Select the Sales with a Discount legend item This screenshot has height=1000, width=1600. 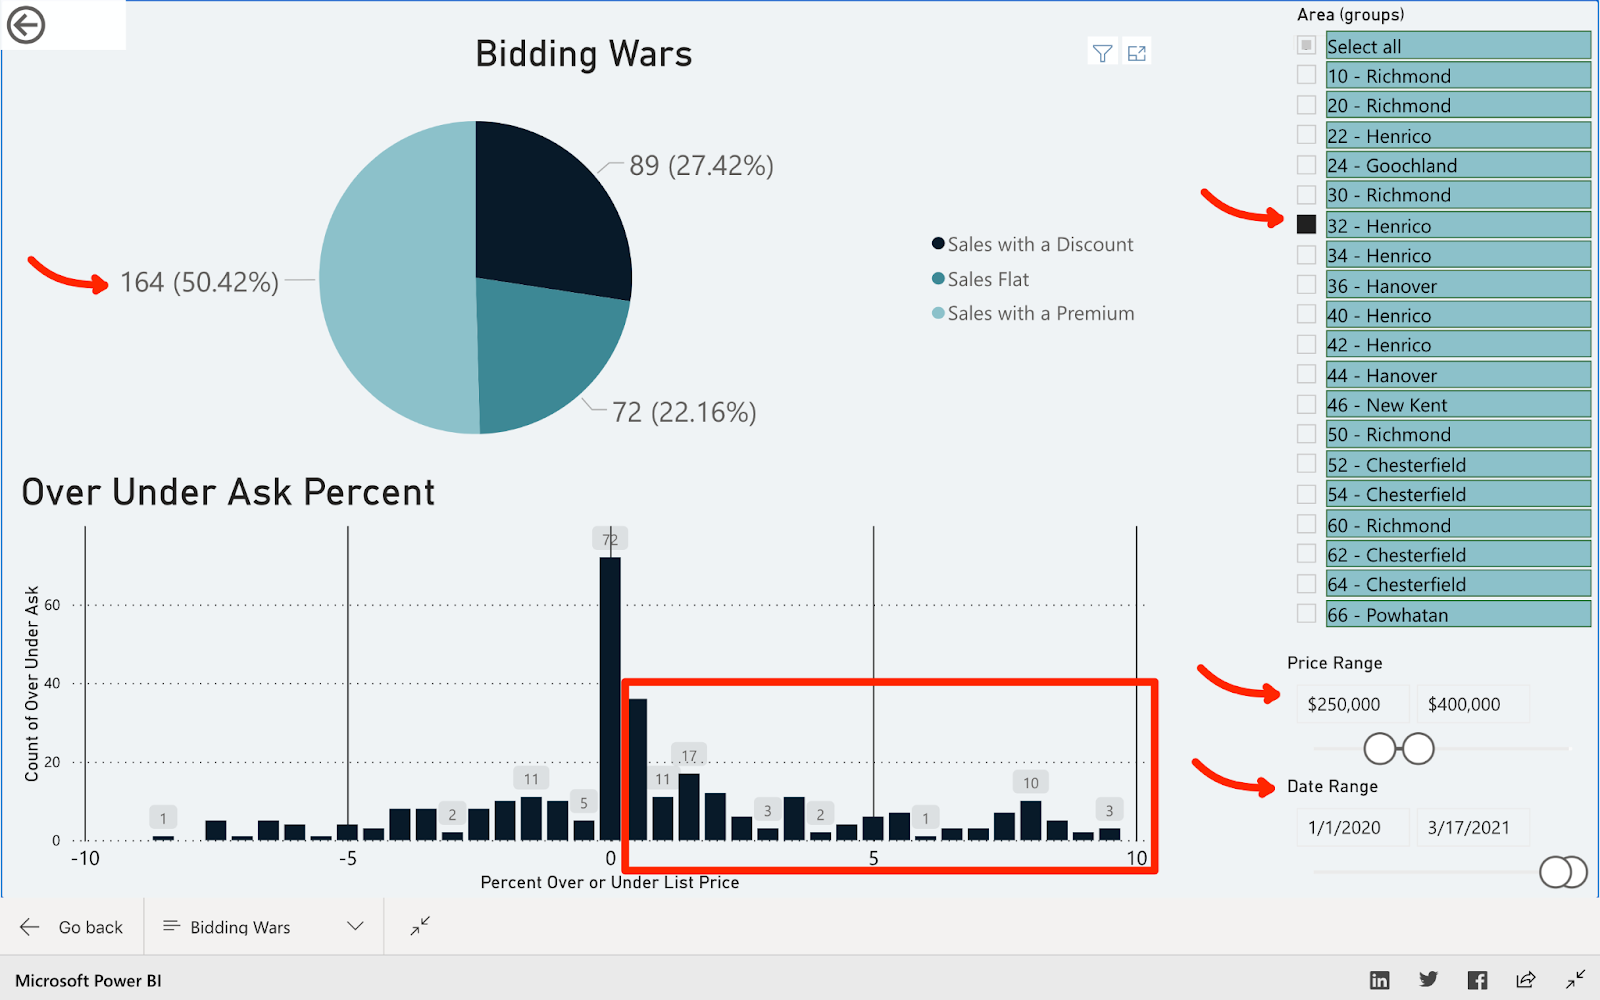click(1032, 244)
